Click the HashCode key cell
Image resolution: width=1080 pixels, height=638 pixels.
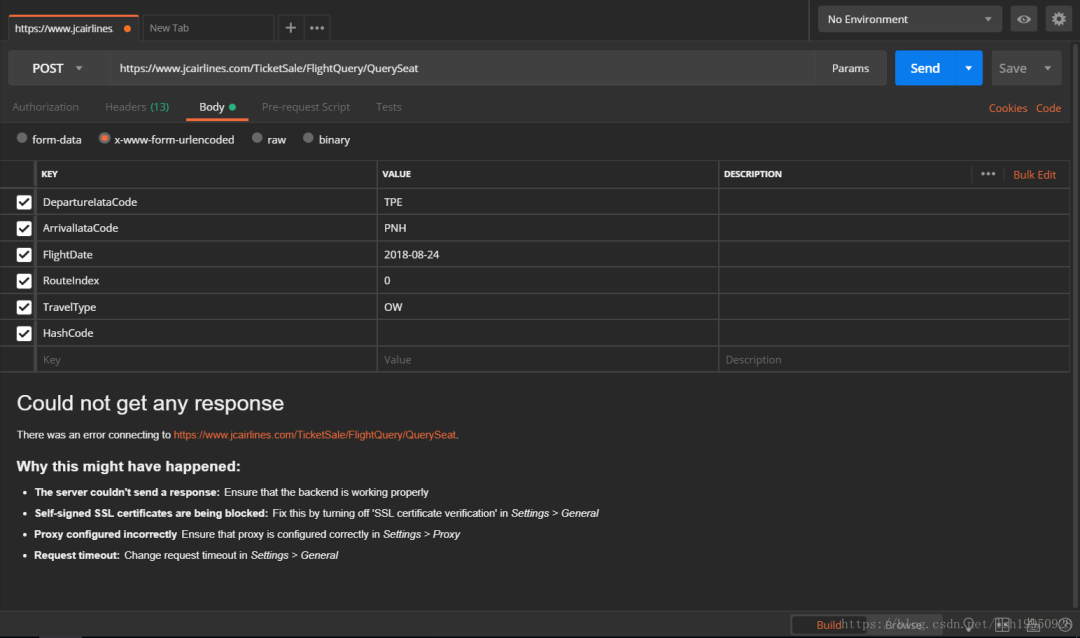coord(206,333)
